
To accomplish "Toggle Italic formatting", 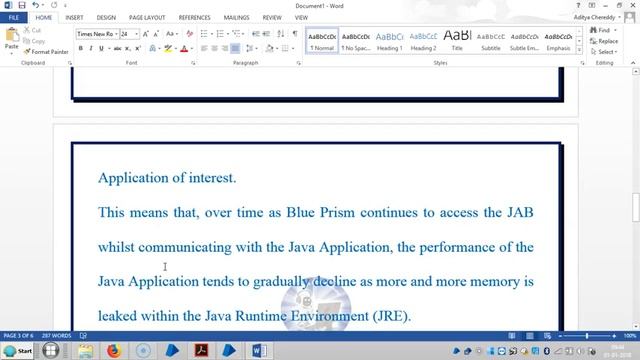I will (x=91, y=49).
